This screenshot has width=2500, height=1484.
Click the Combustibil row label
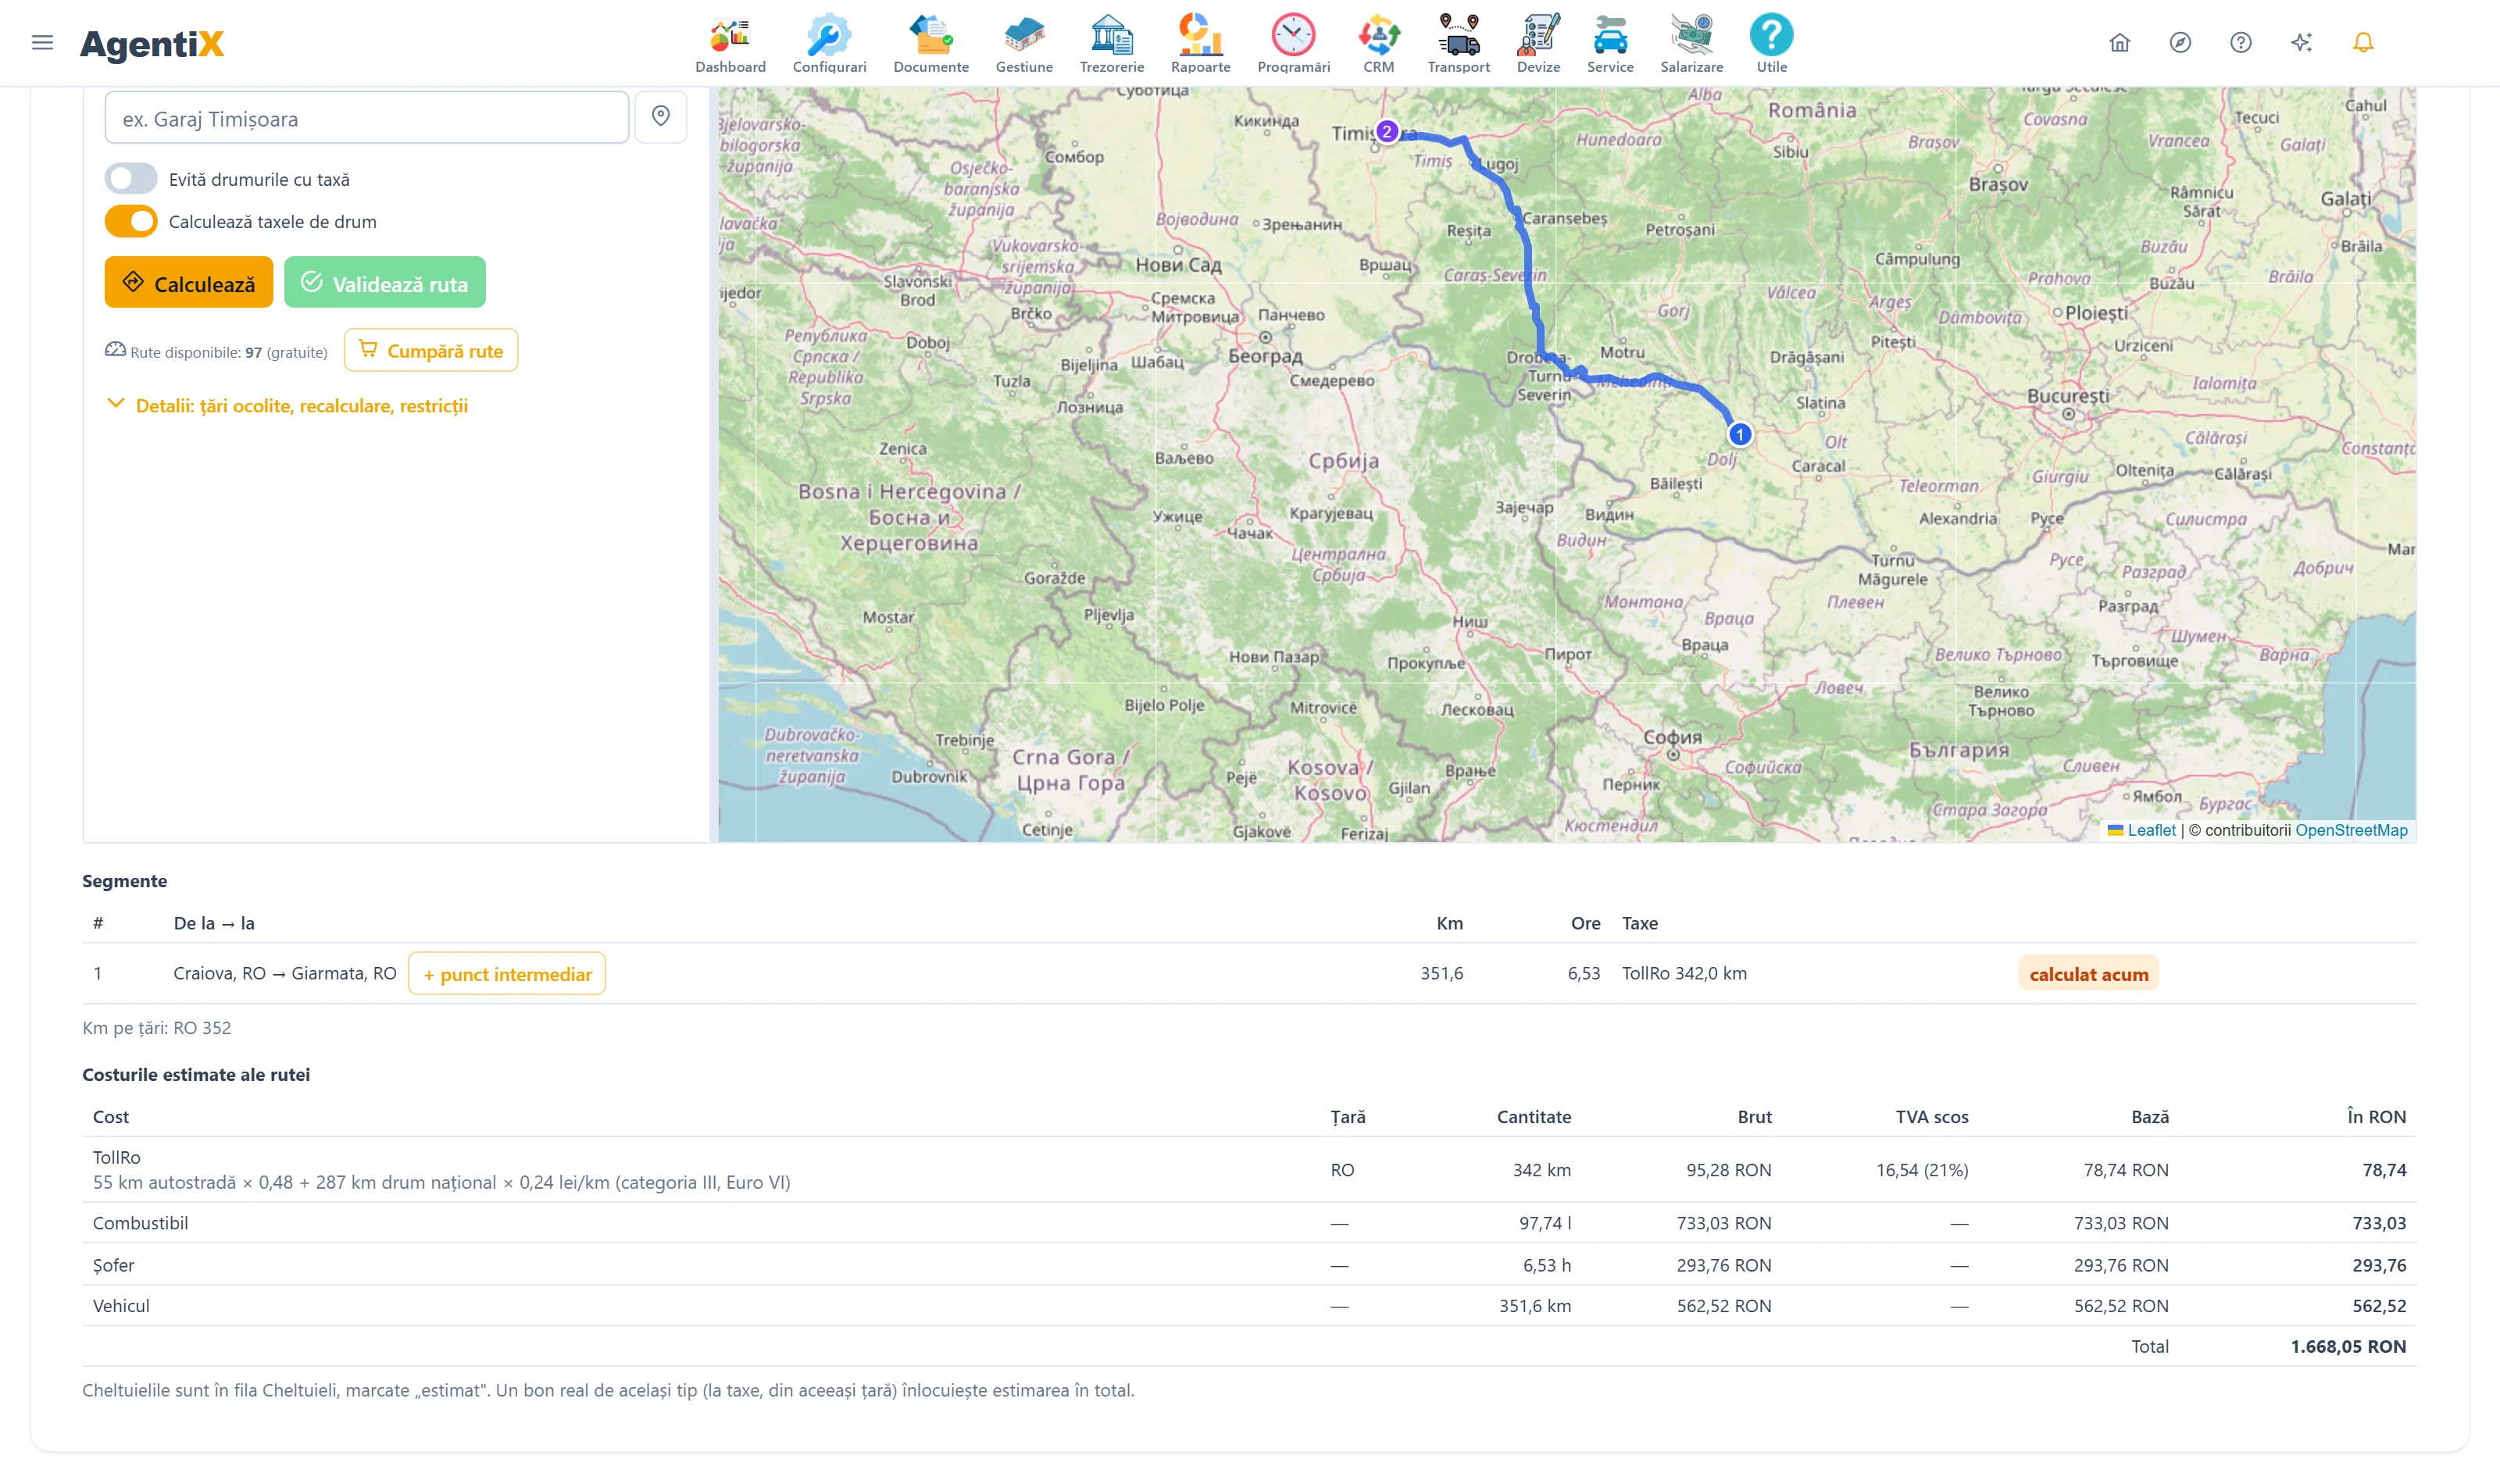[140, 1223]
